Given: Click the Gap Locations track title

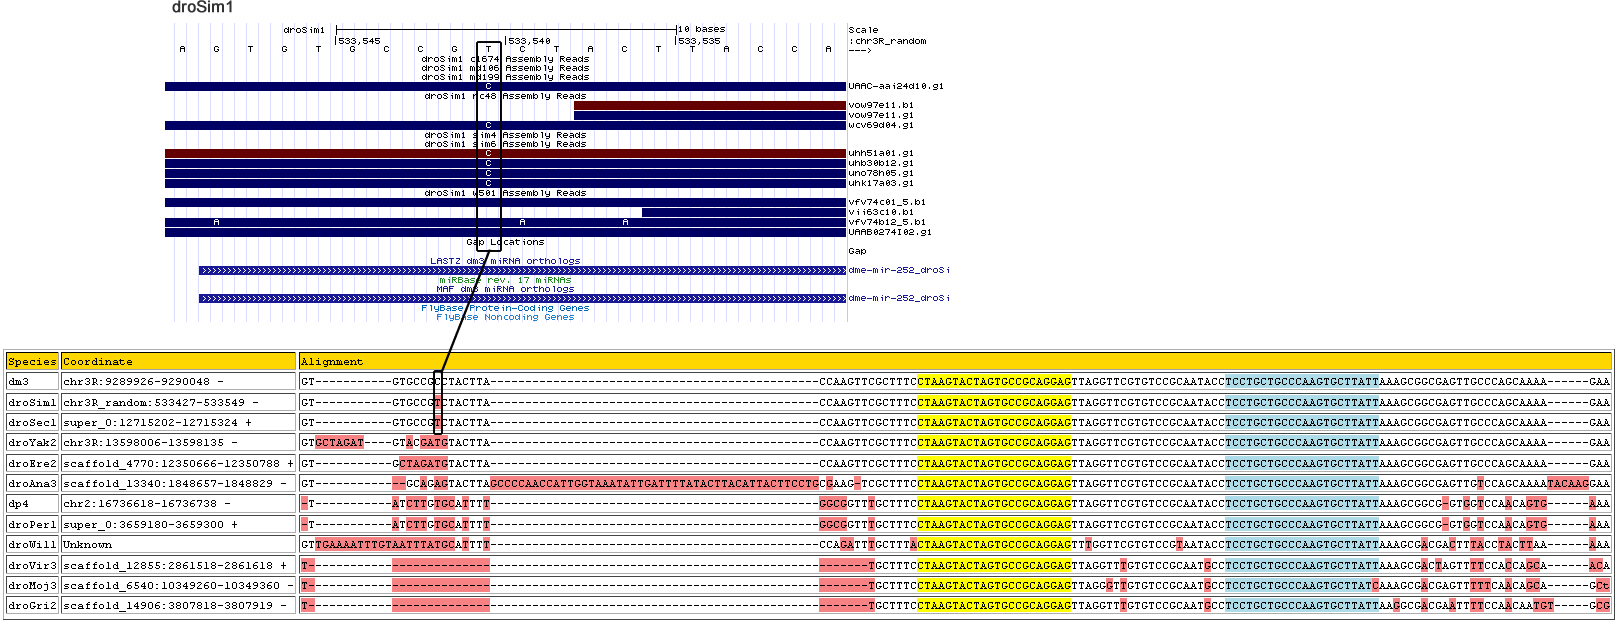Looking at the screenshot, I should [x=505, y=242].
